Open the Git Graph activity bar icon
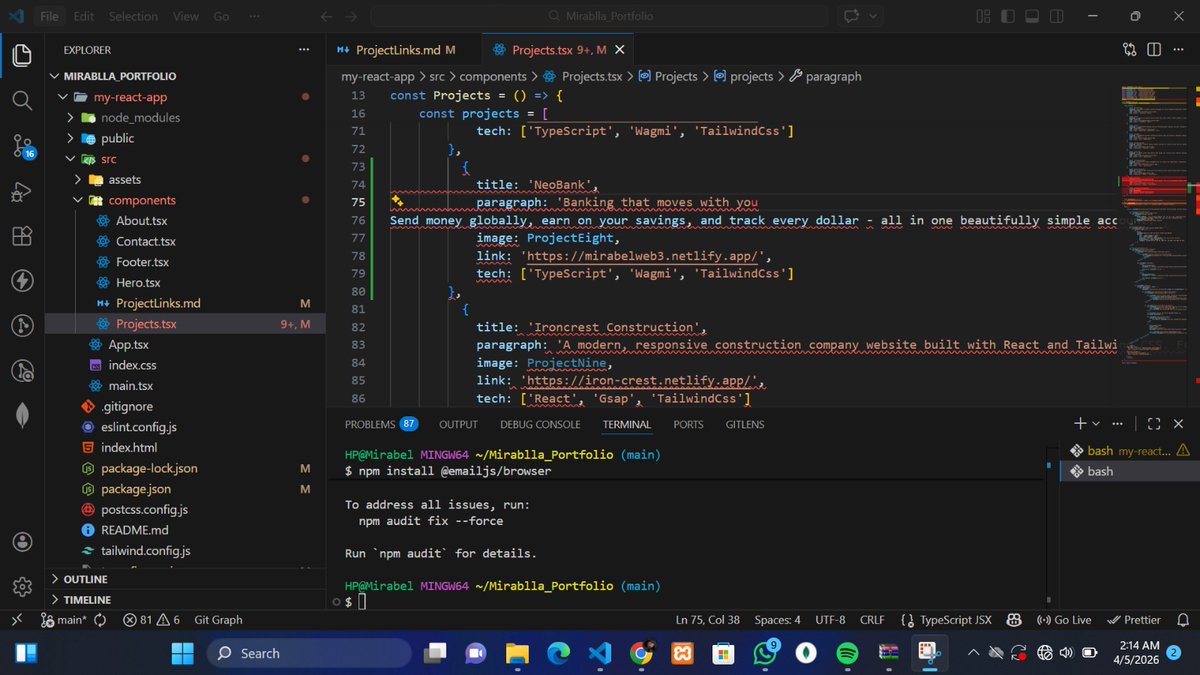 pos(22,326)
